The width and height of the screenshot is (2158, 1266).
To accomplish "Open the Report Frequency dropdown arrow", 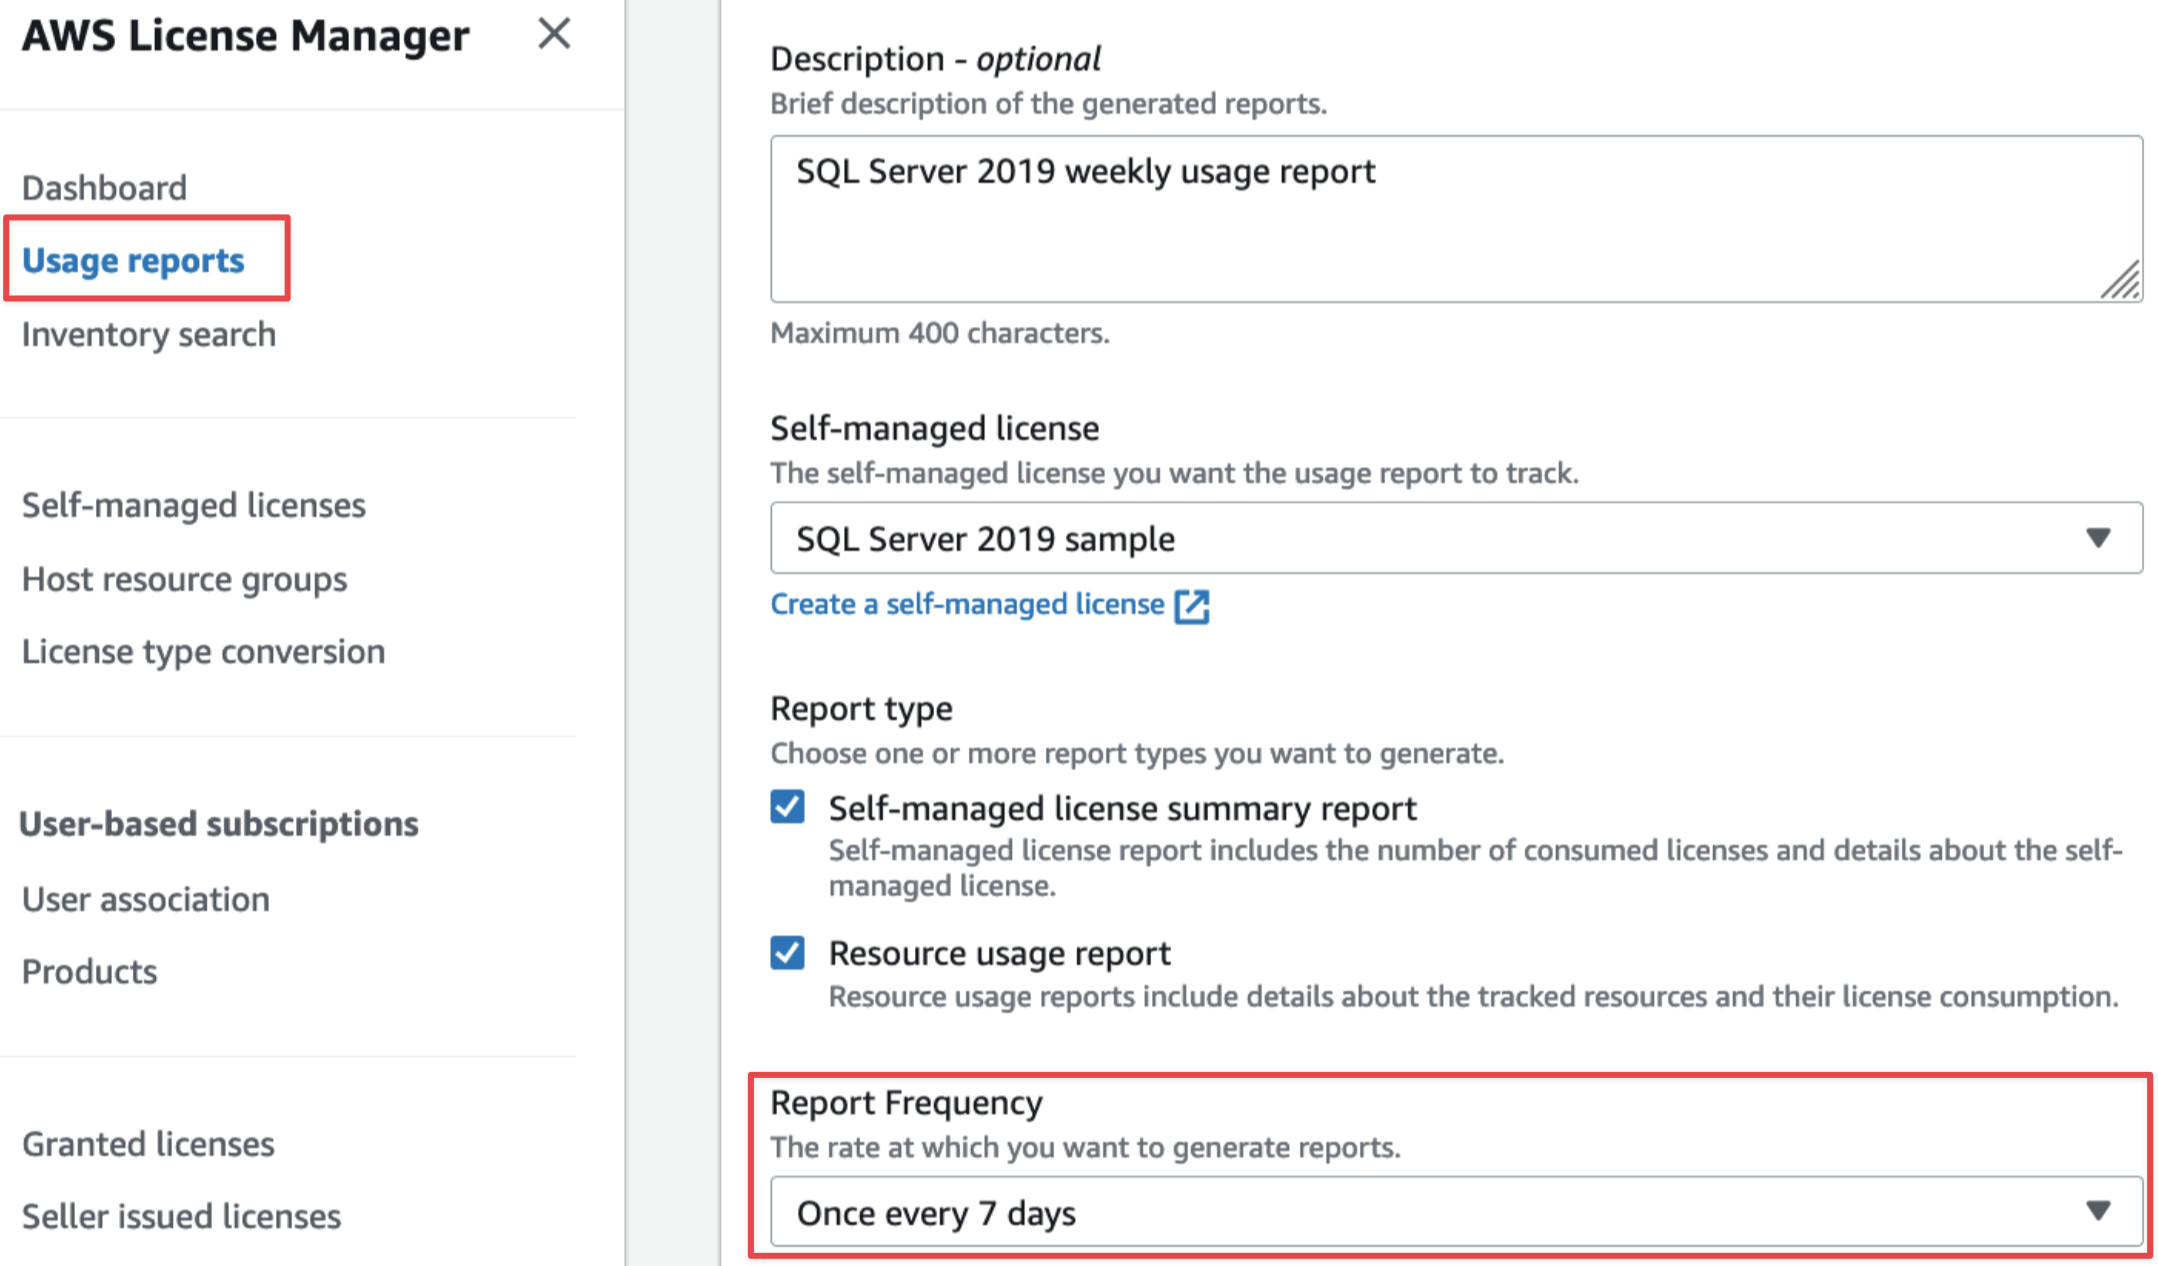I will click(x=2098, y=1211).
